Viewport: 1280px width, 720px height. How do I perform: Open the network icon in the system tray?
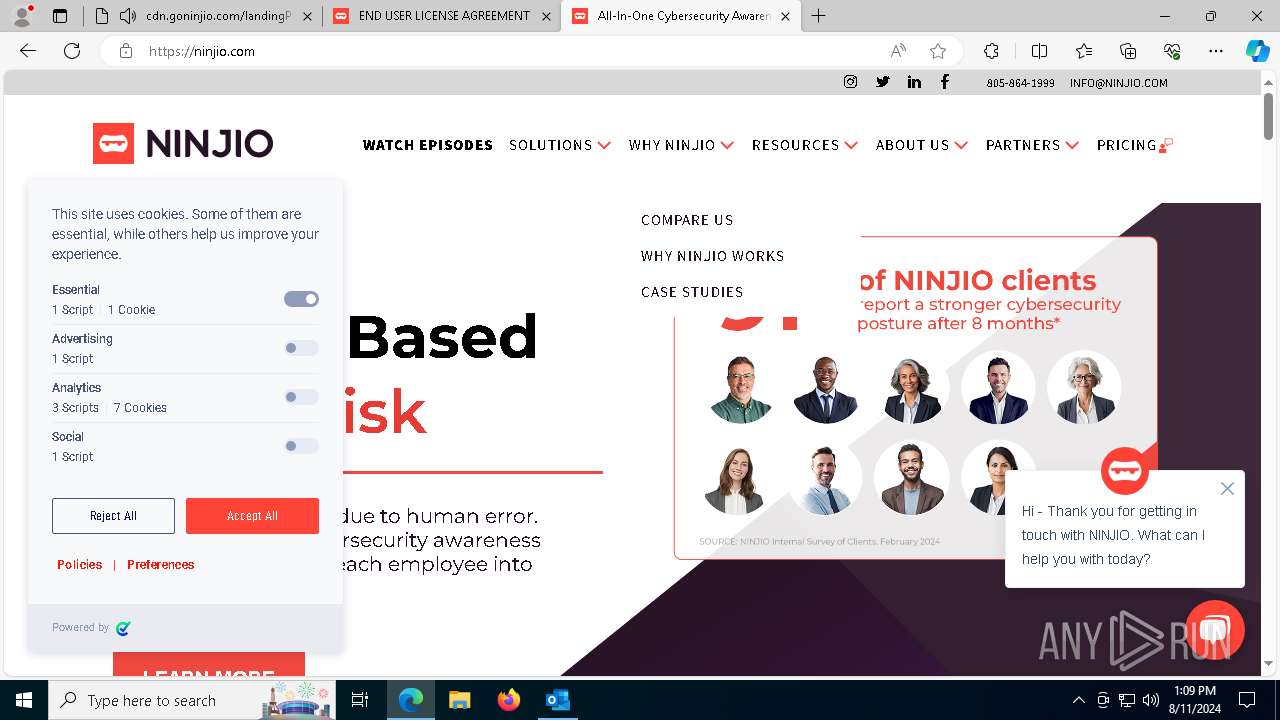1127,700
